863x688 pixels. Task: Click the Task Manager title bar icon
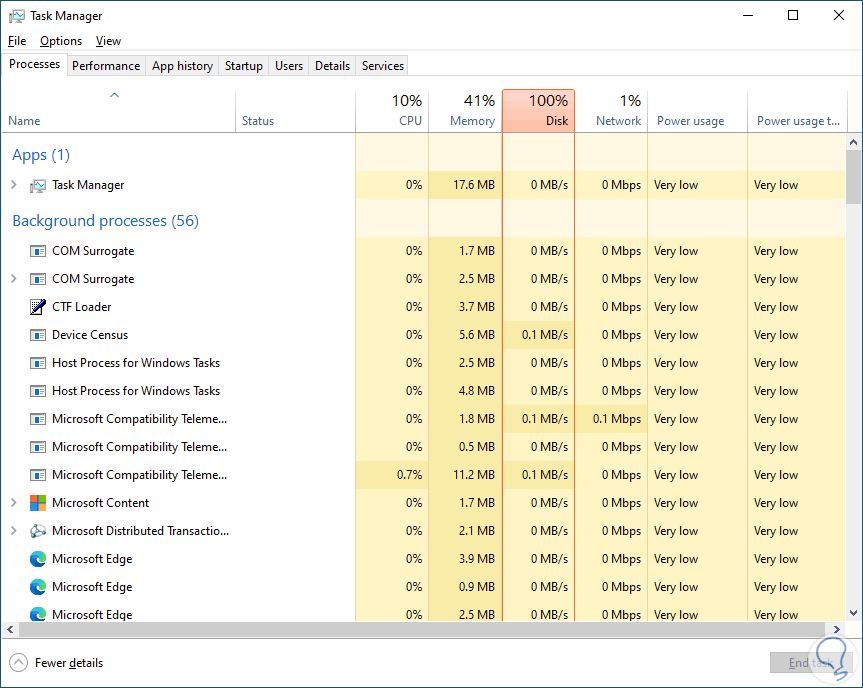pyautogui.click(x=16, y=16)
